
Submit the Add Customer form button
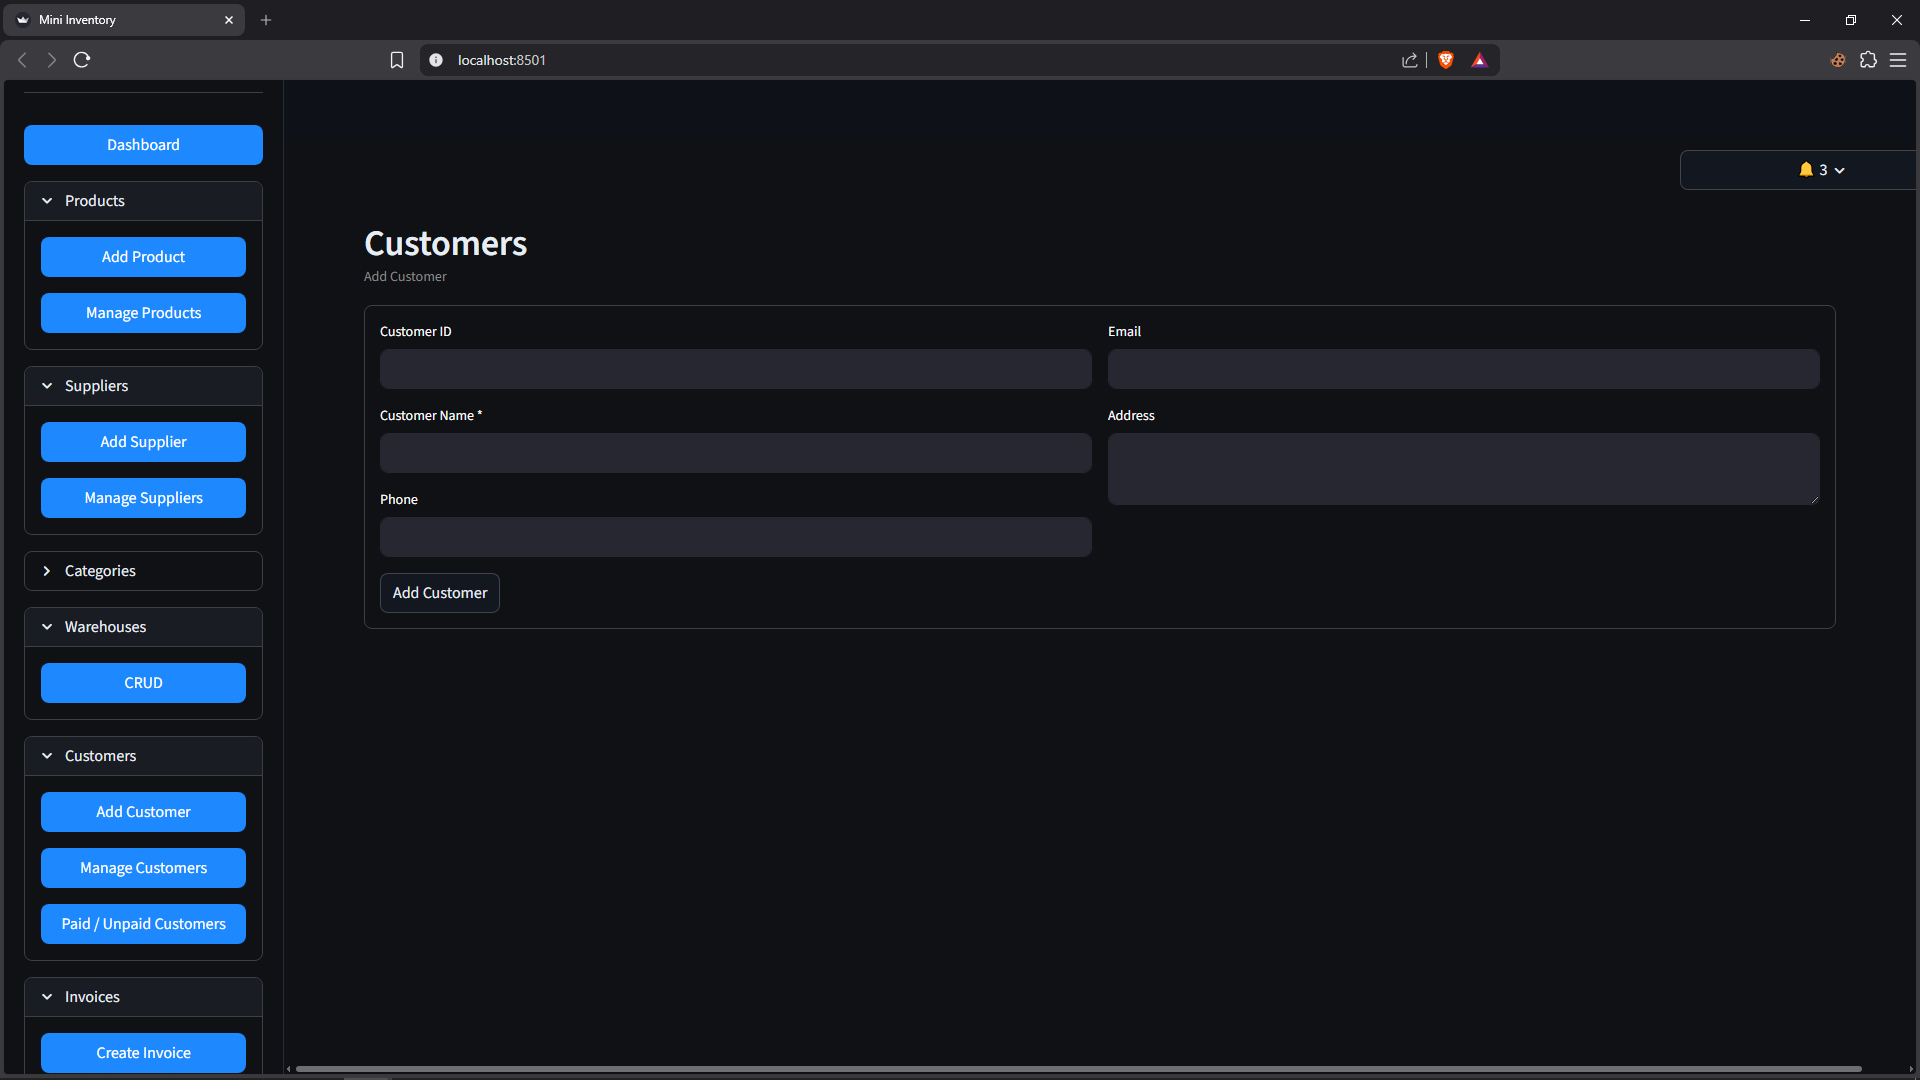pos(439,593)
